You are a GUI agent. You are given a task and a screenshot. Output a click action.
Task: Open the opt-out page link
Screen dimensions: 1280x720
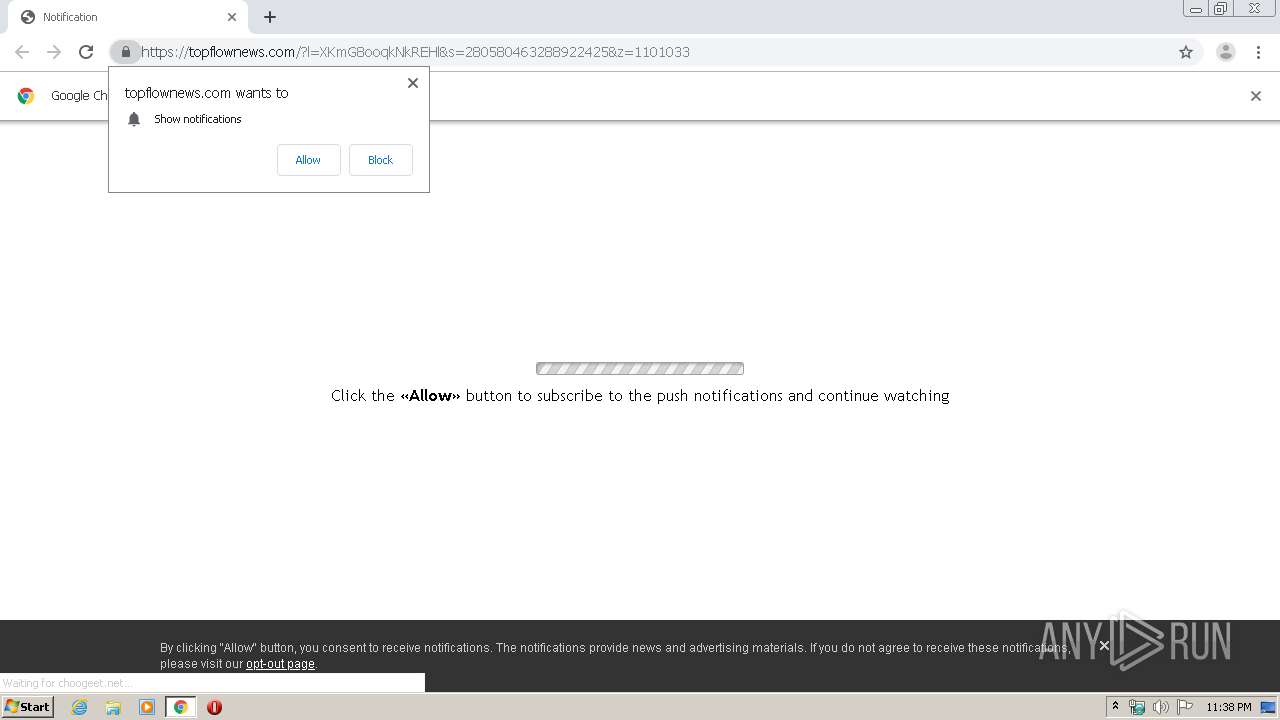tap(280, 664)
